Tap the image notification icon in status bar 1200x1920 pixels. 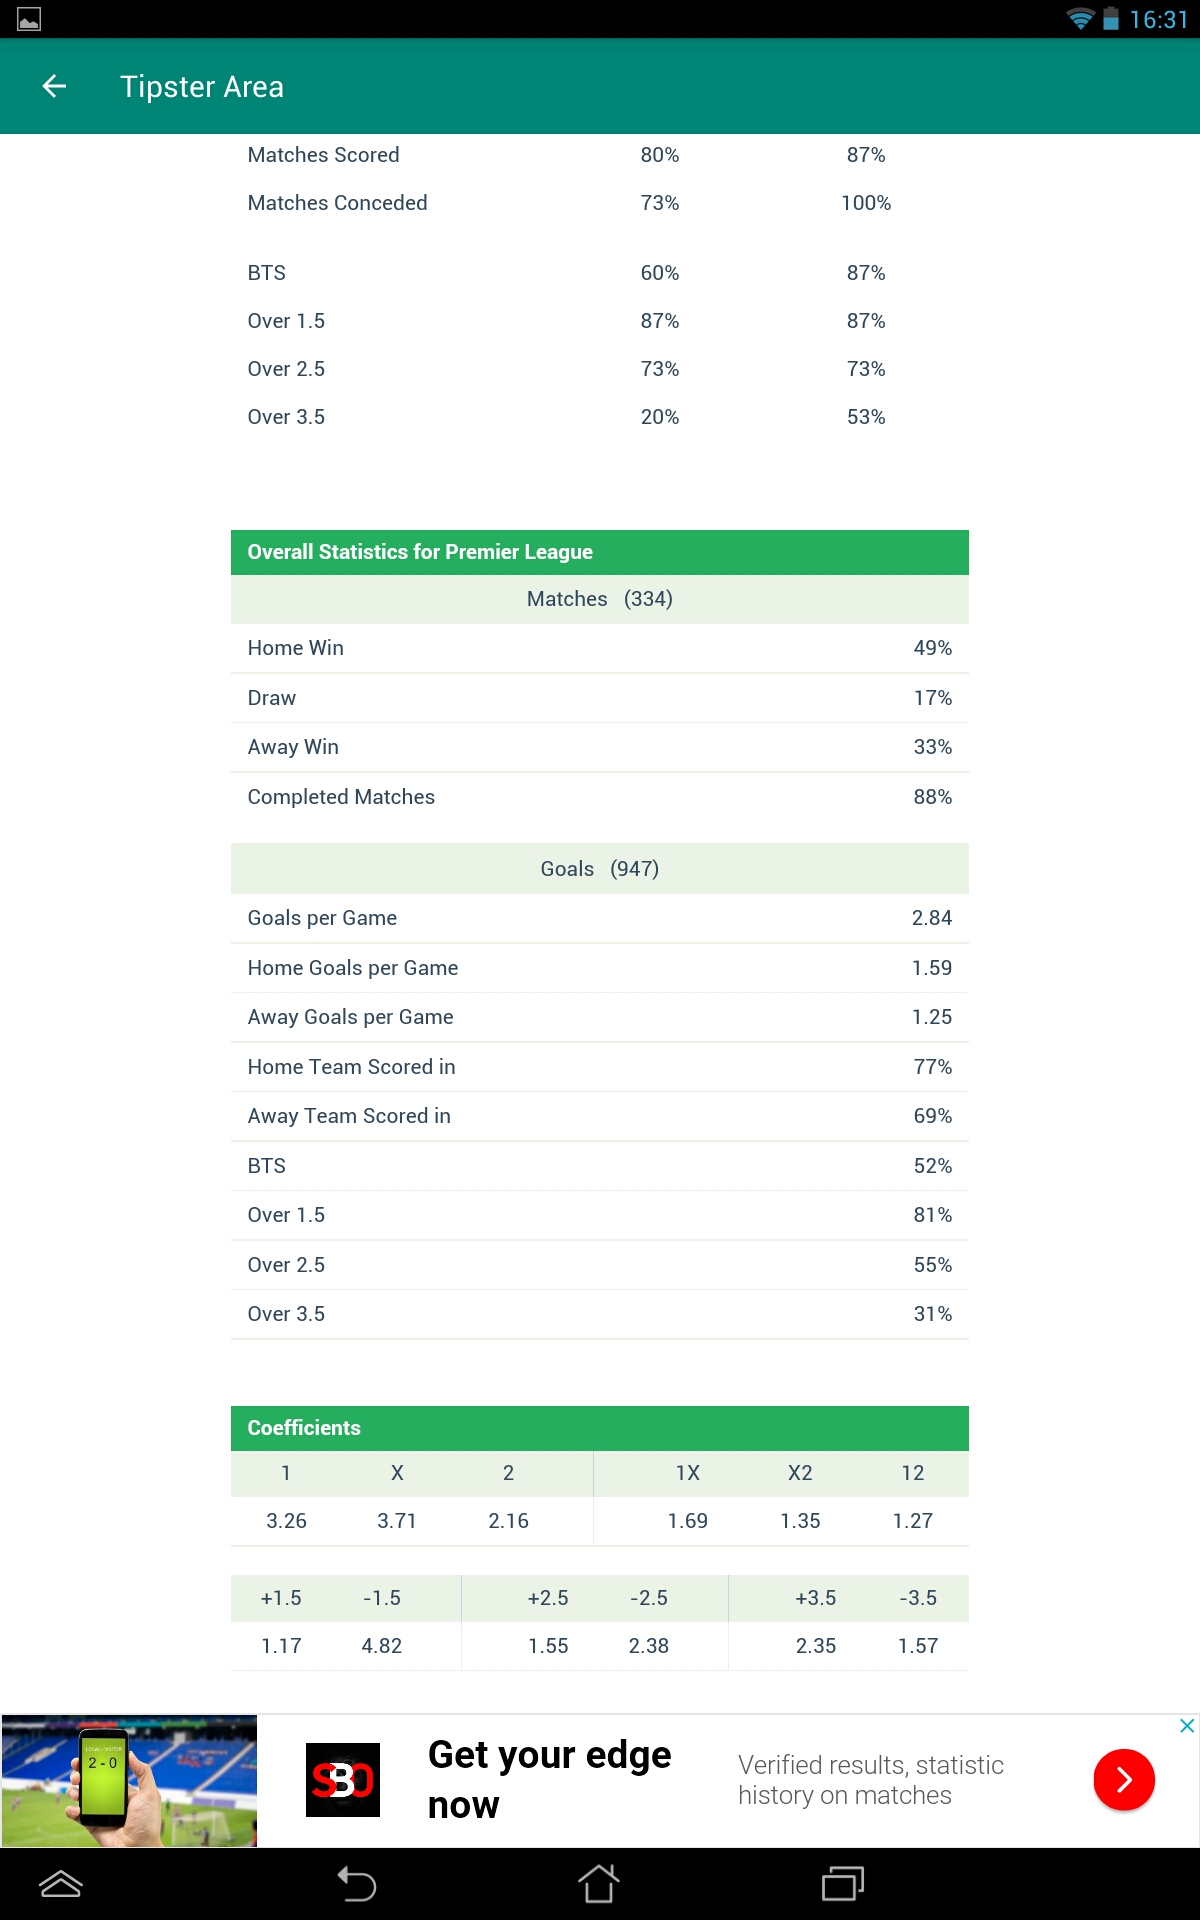click(29, 19)
